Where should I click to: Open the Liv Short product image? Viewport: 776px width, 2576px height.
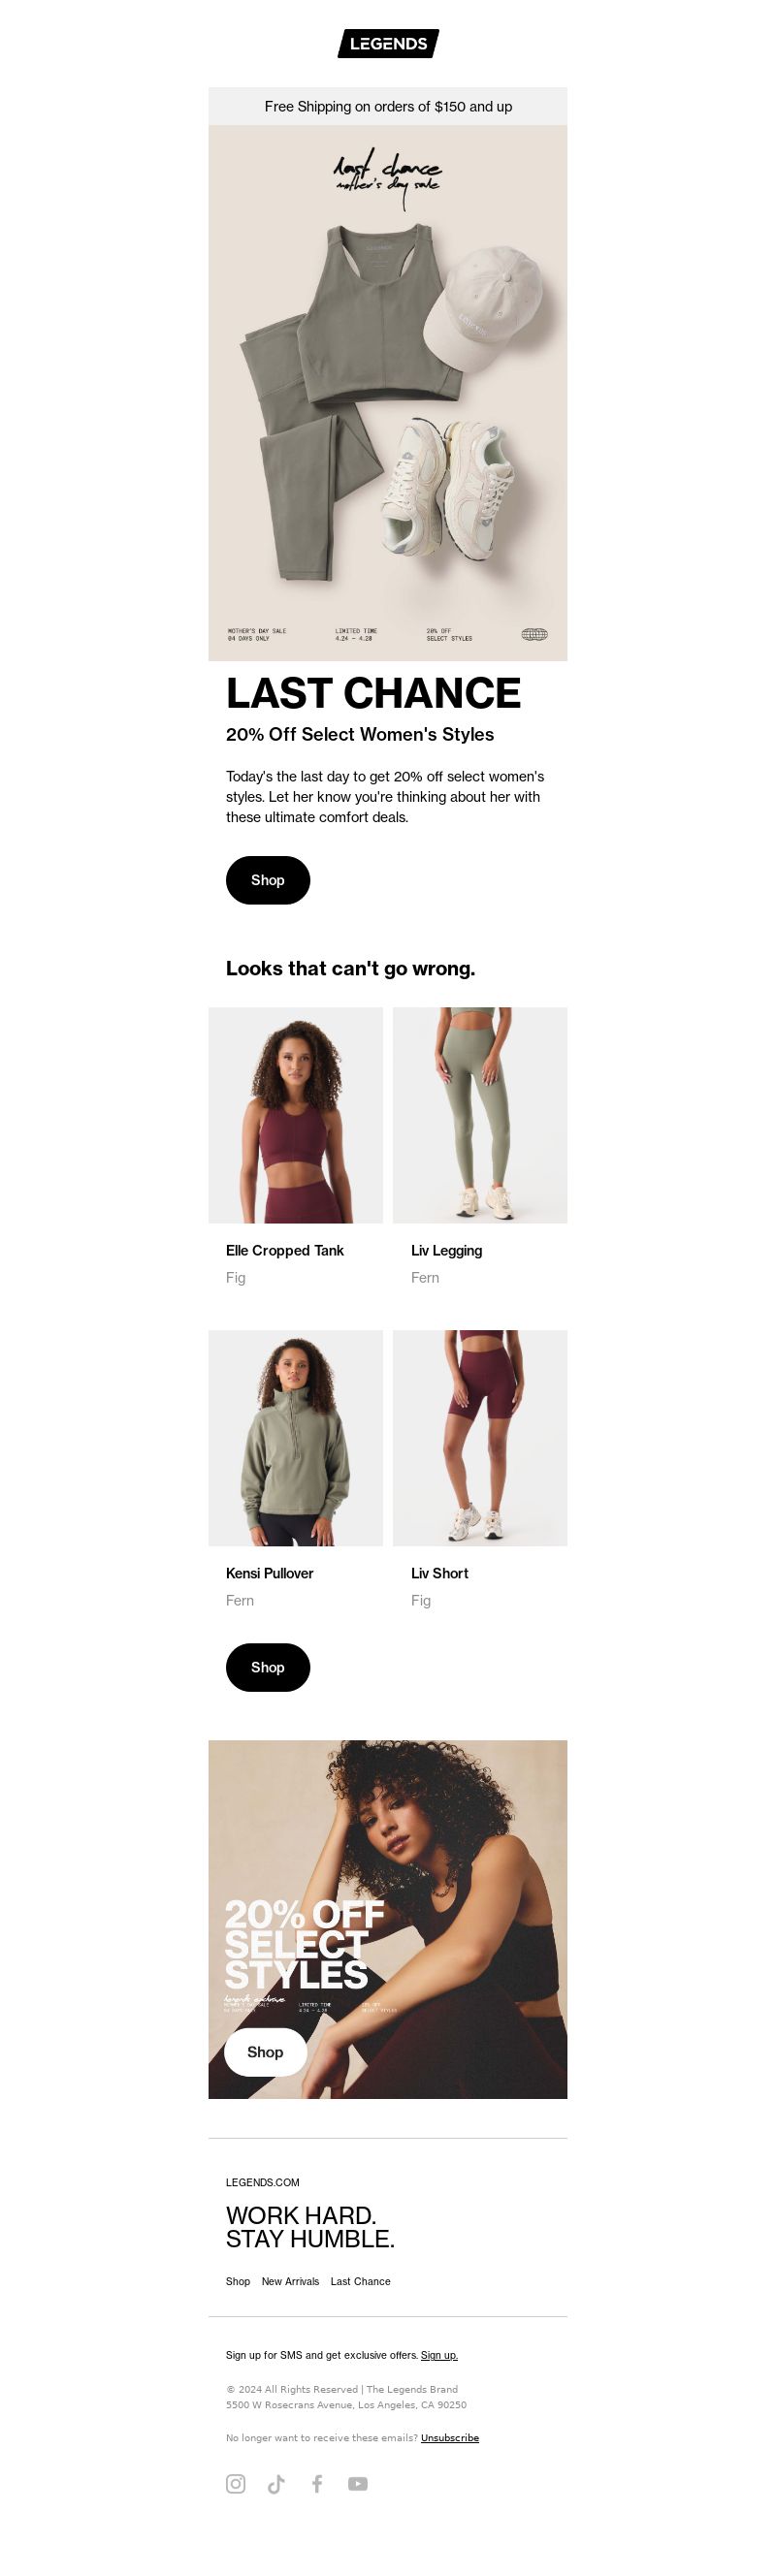(480, 1438)
